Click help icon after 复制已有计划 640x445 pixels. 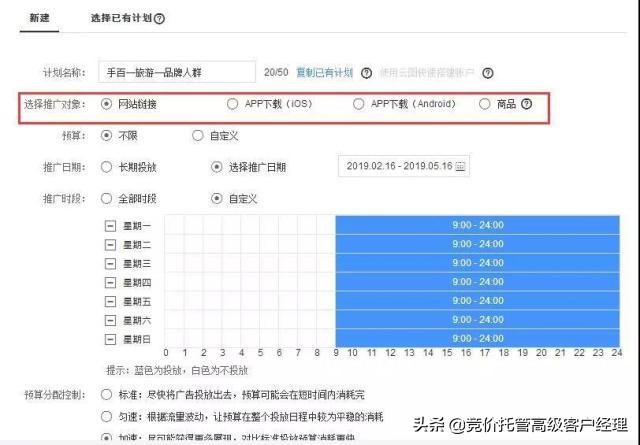367,73
